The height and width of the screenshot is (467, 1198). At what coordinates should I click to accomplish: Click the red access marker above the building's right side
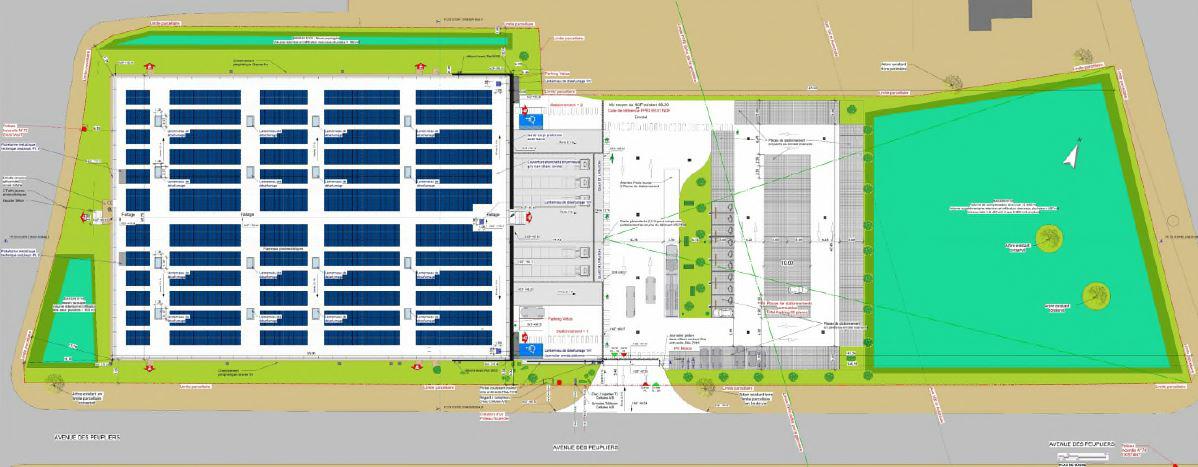pyautogui.click(x=419, y=67)
